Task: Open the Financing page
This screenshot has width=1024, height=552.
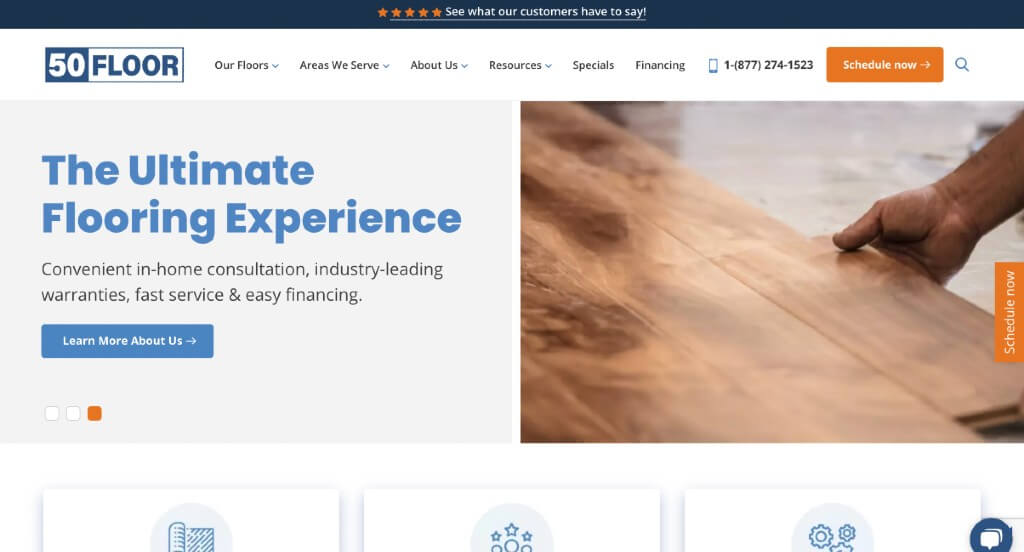Action: (x=660, y=65)
